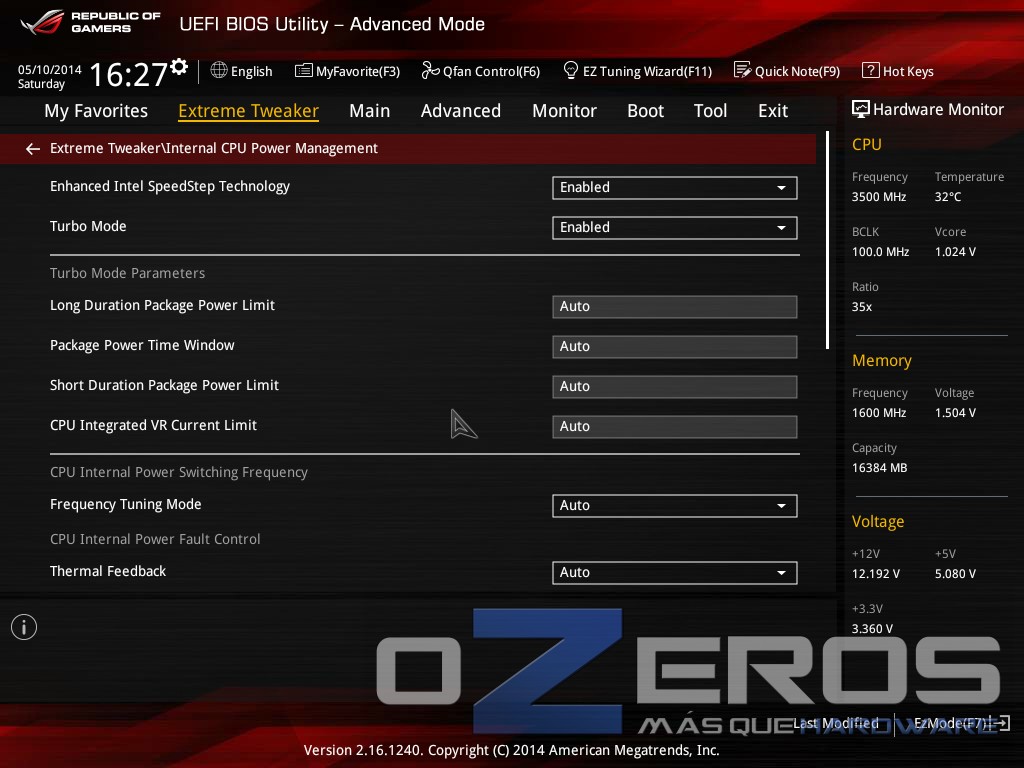Switch to the Monitor tab
The width and height of the screenshot is (1024, 768).
pyautogui.click(x=564, y=111)
